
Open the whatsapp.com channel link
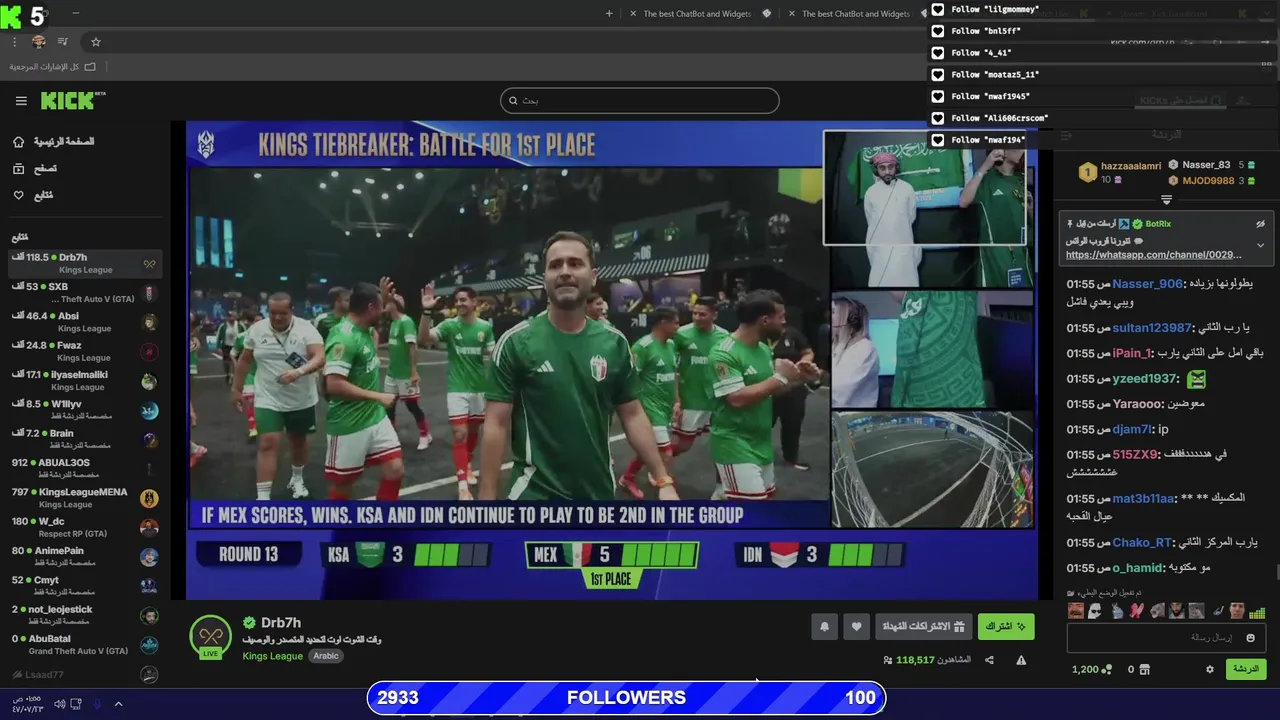(x=1153, y=255)
